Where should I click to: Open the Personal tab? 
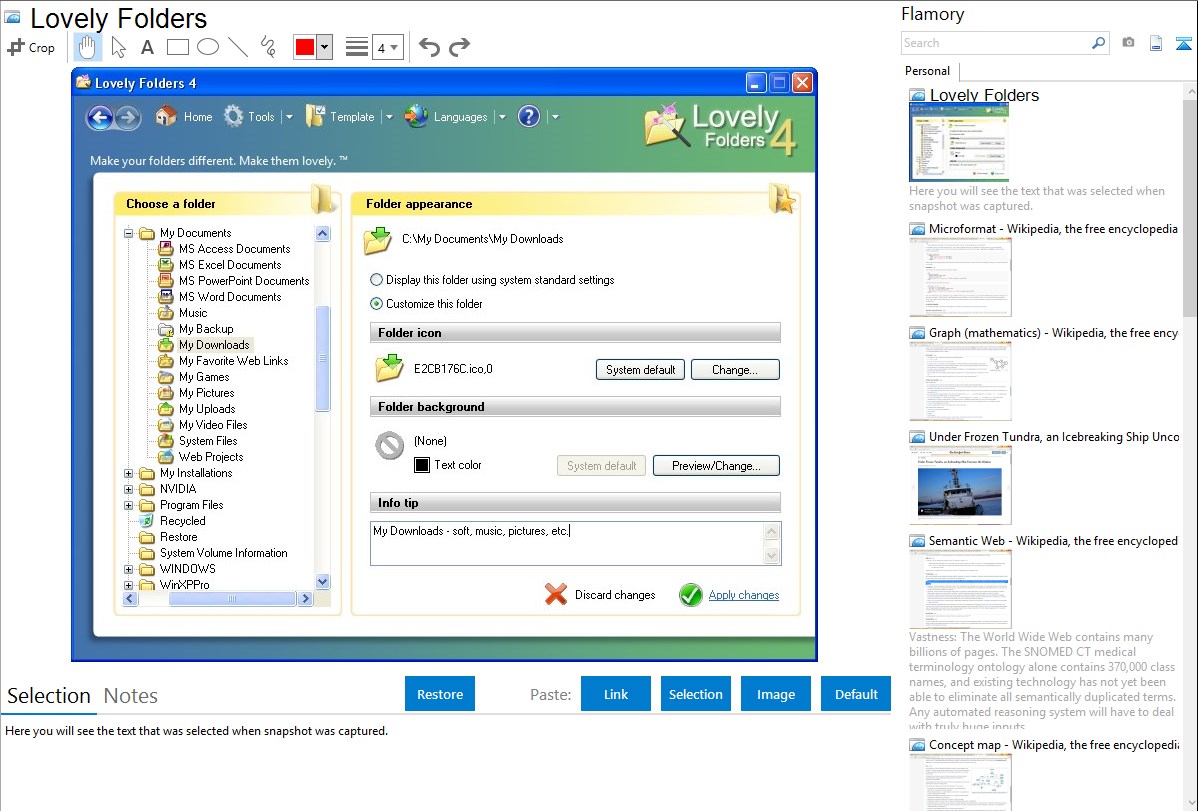point(927,71)
